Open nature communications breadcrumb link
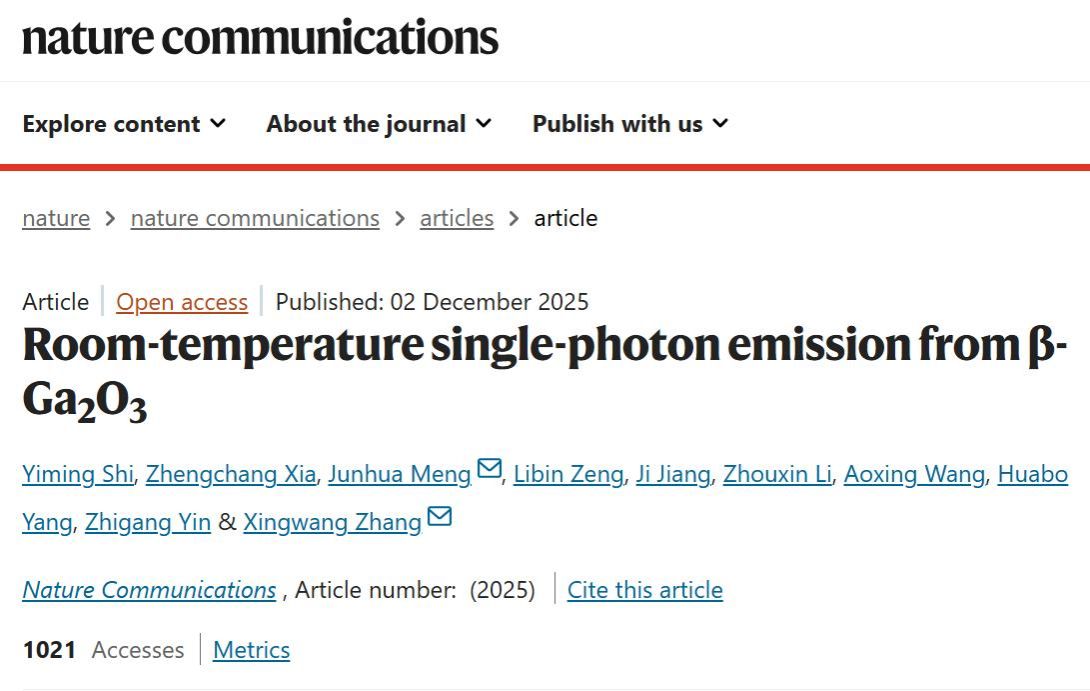1090x691 pixels. point(255,218)
